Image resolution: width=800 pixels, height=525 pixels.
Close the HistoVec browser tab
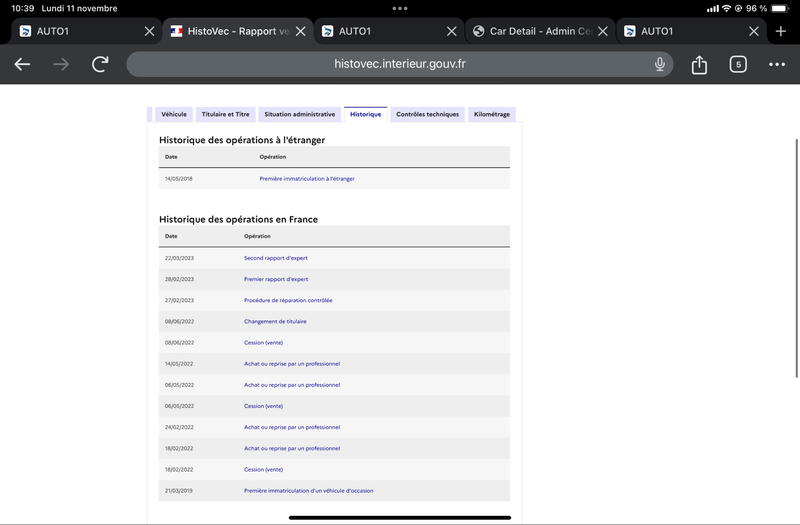click(301, 31)
